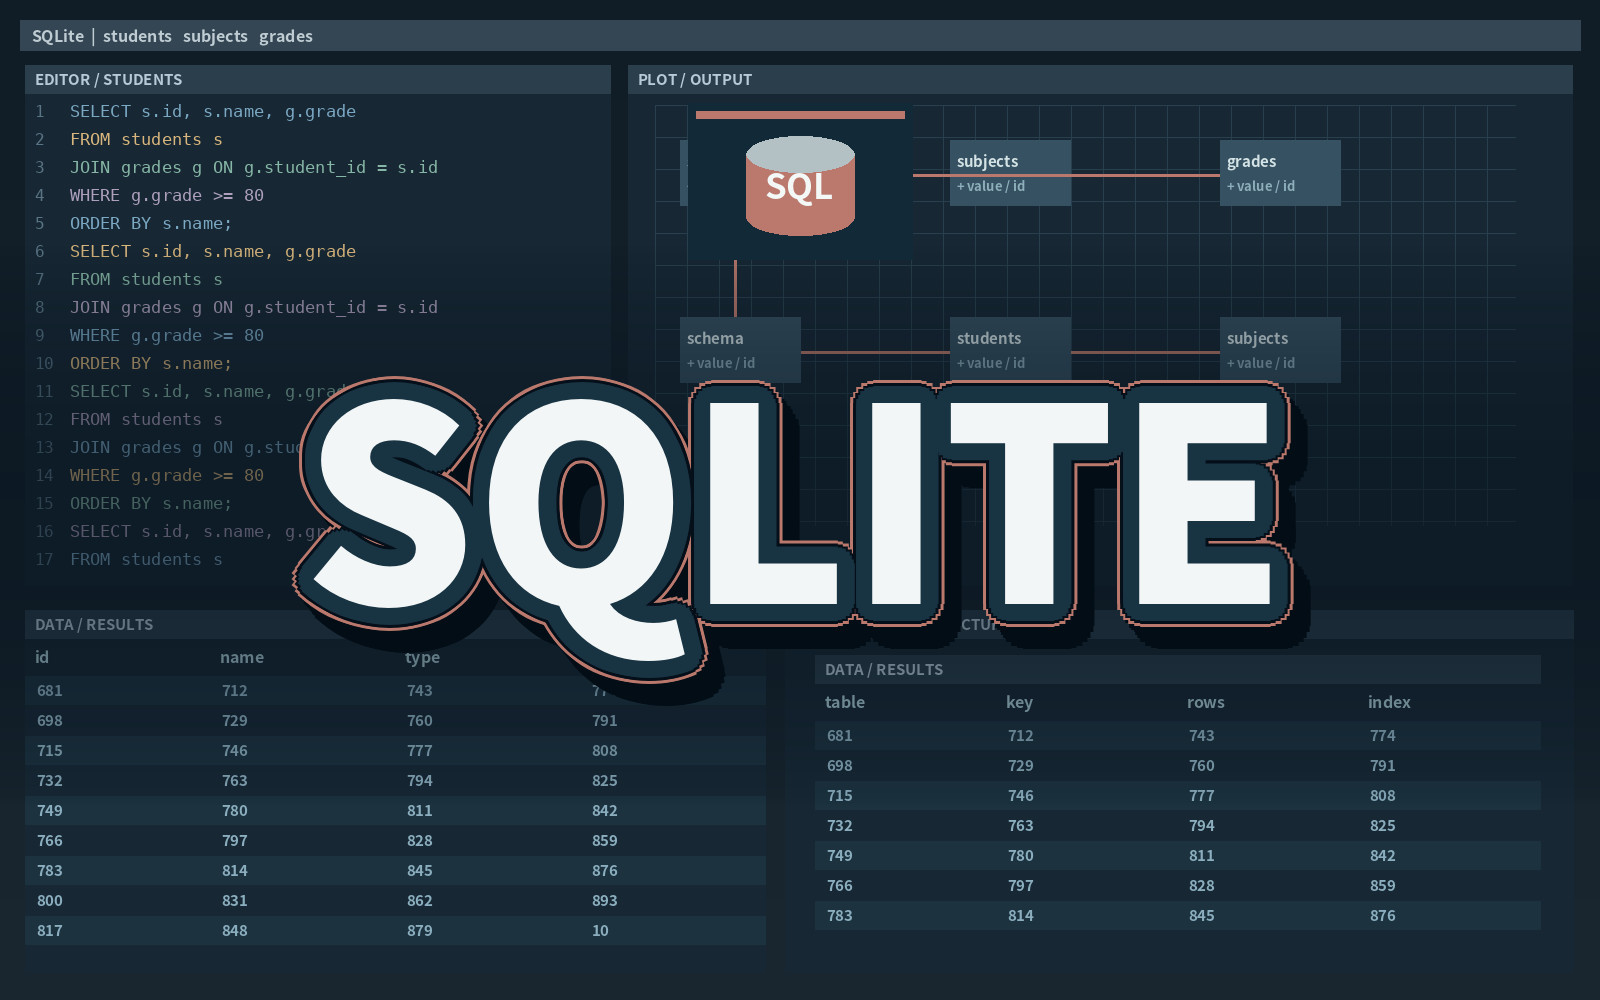1600x1000 pixels.
Task: Select 743 under the rows column
Action: click(x=1202, y=735)
